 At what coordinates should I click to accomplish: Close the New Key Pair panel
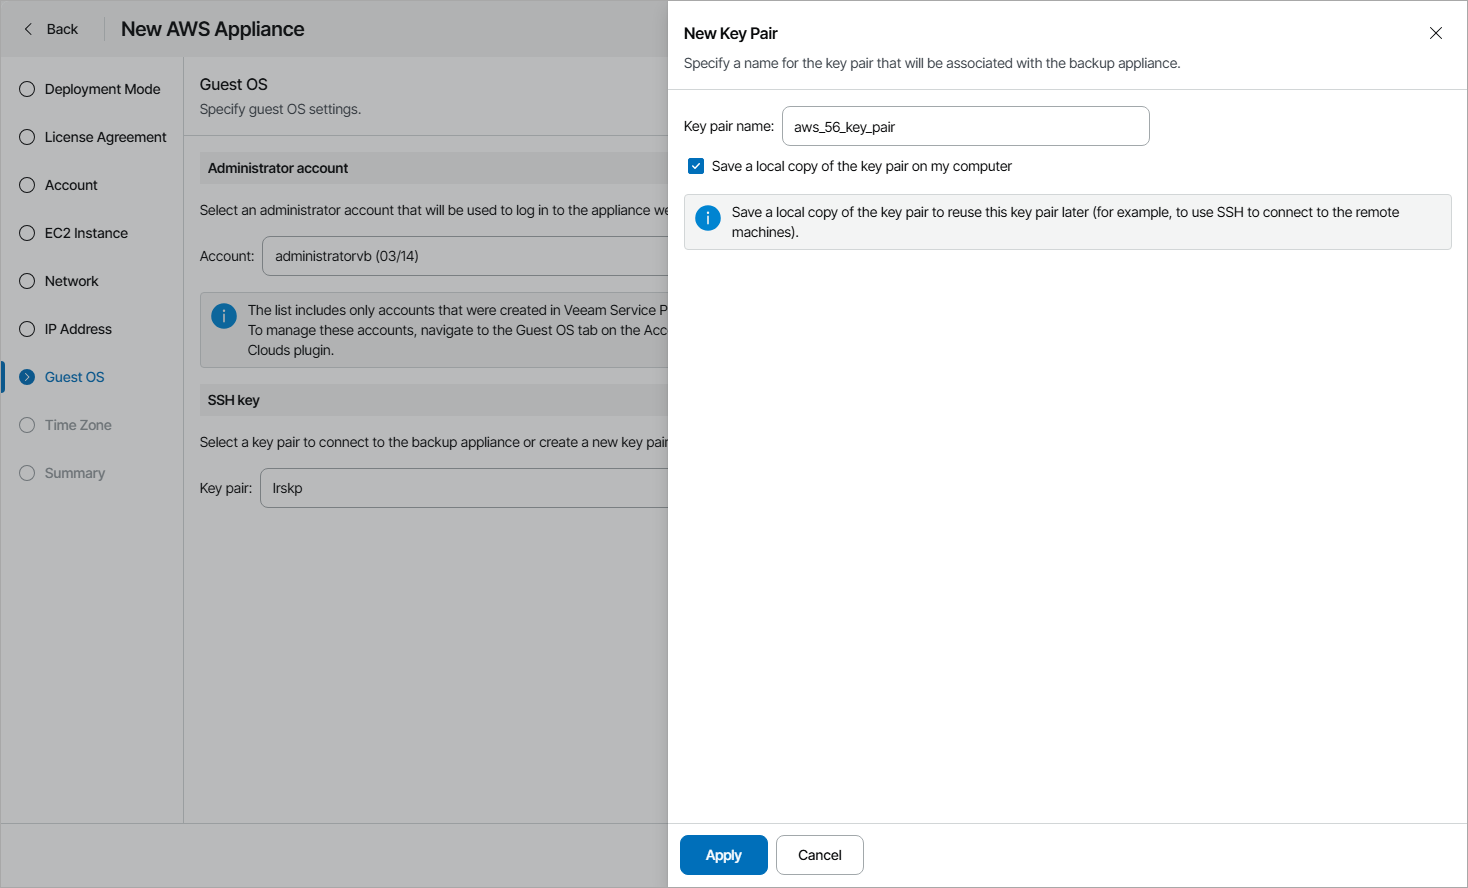1435,33
